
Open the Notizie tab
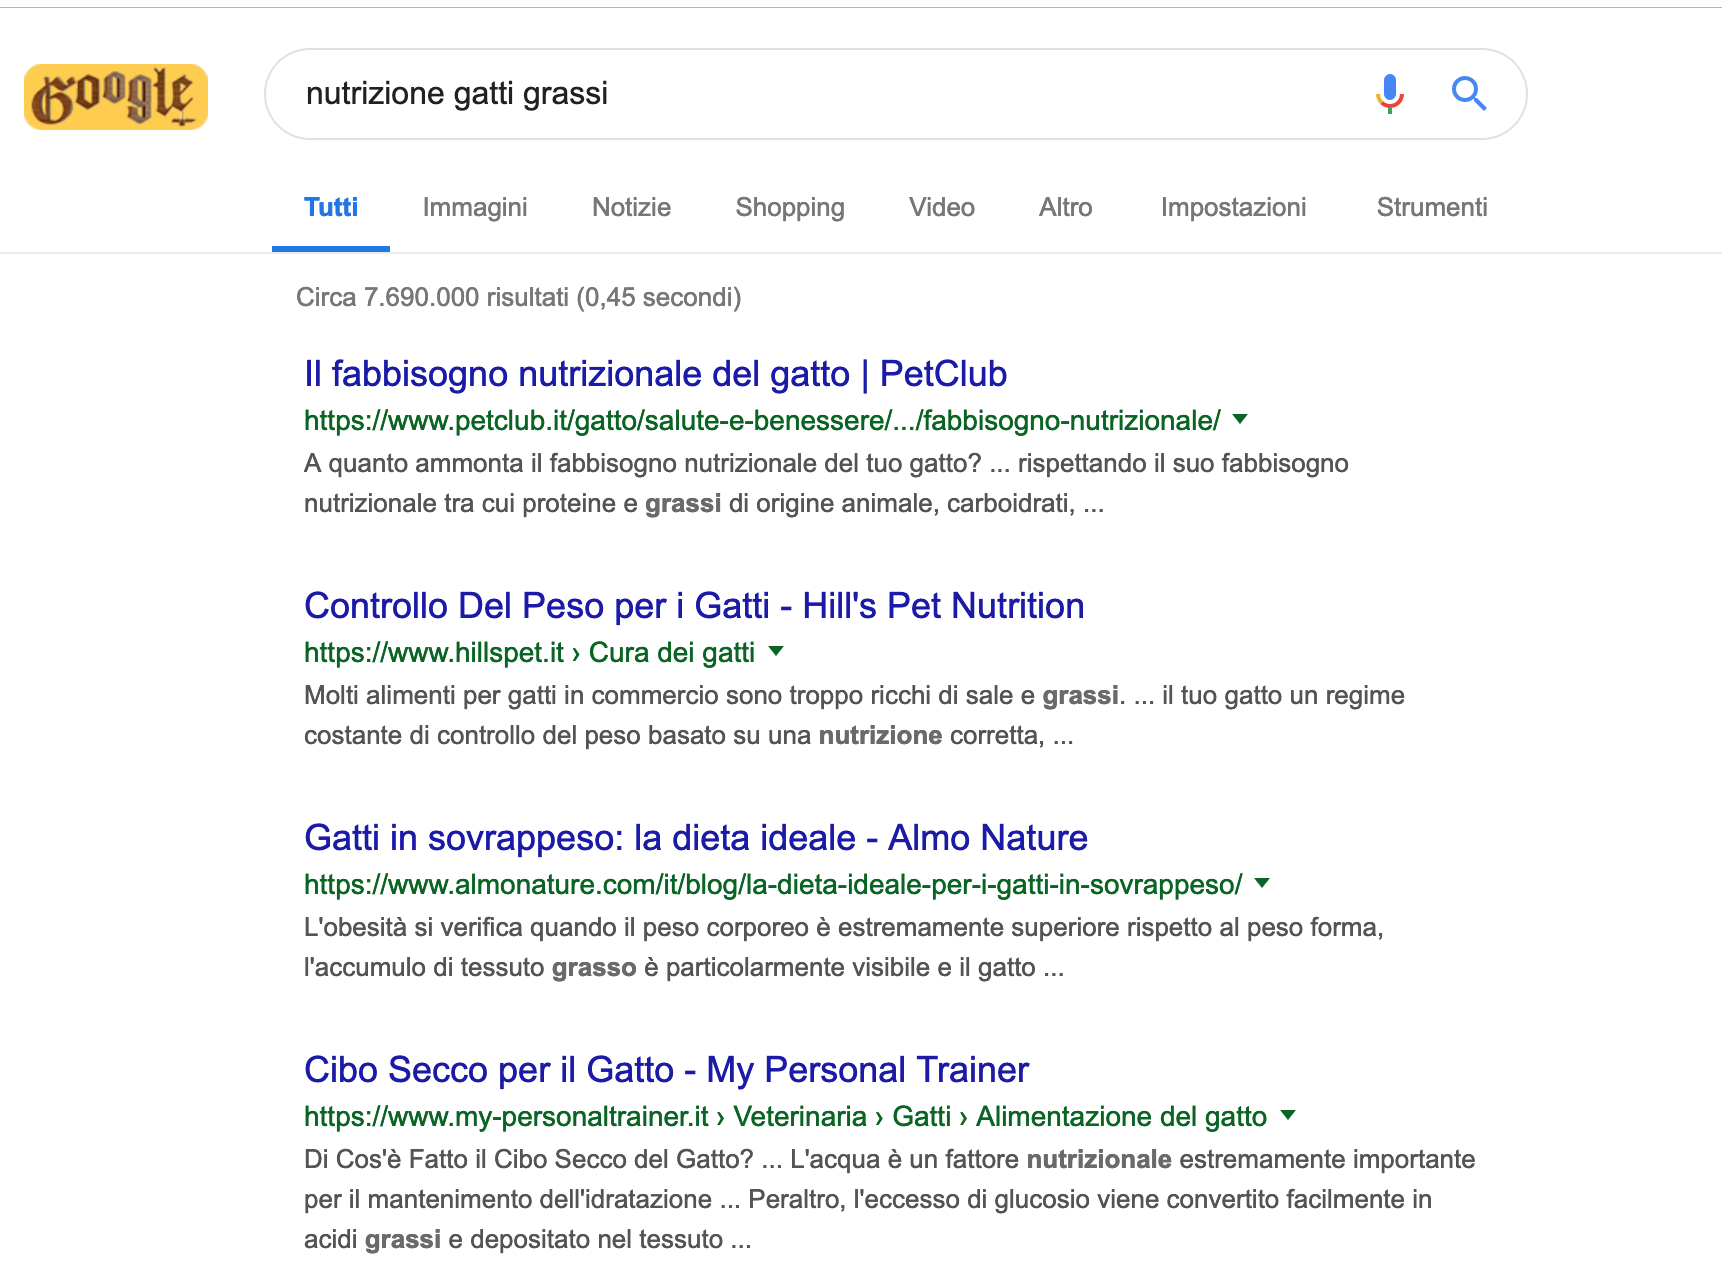click(x=631, y=207)
